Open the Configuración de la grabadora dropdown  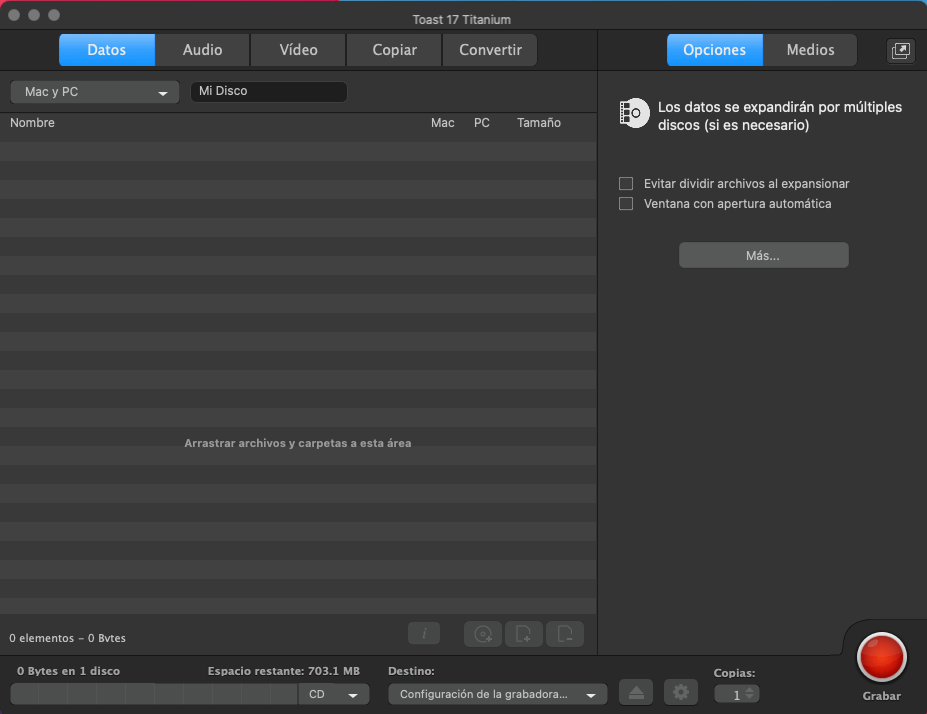point(498,694)
